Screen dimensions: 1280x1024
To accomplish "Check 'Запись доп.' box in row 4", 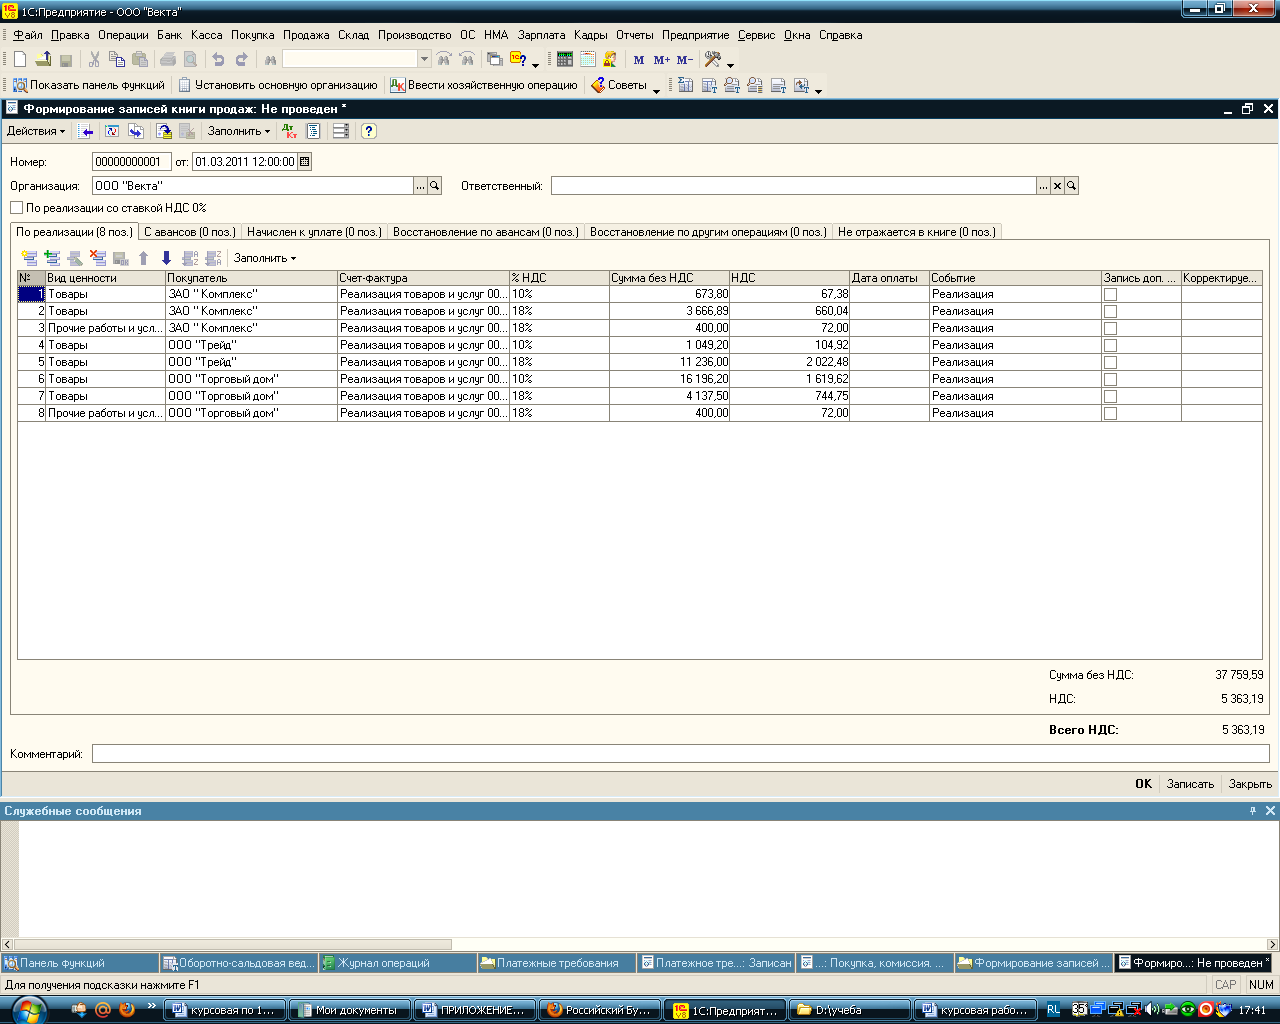I will (1110, 345).
